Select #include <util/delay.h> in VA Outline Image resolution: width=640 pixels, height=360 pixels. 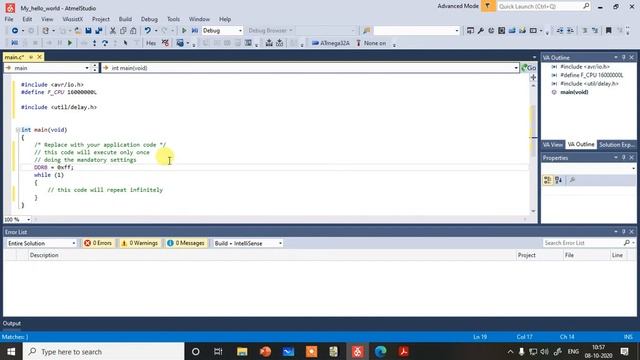589,84
